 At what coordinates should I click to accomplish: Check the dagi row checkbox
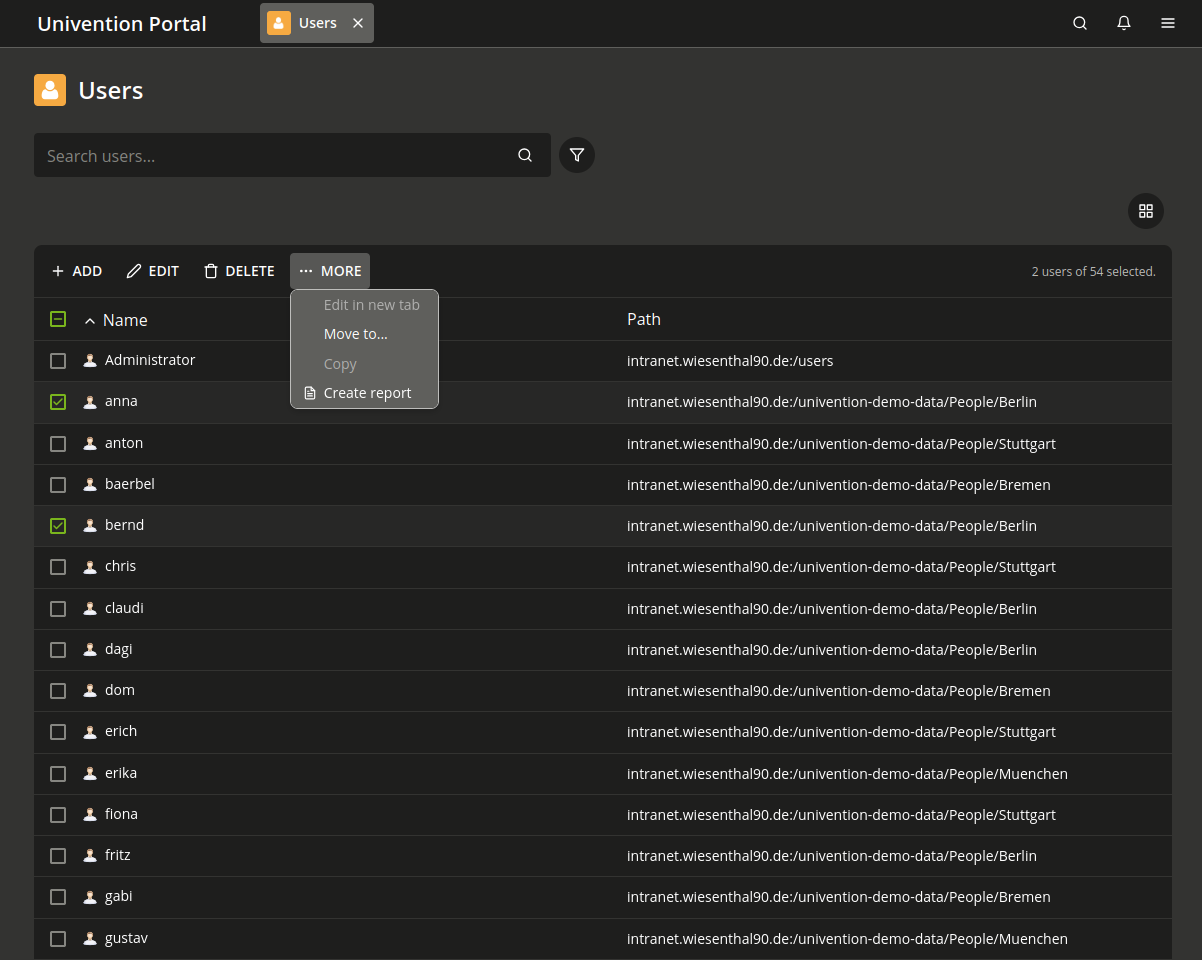pyautogui.click(x=58, y=650)
